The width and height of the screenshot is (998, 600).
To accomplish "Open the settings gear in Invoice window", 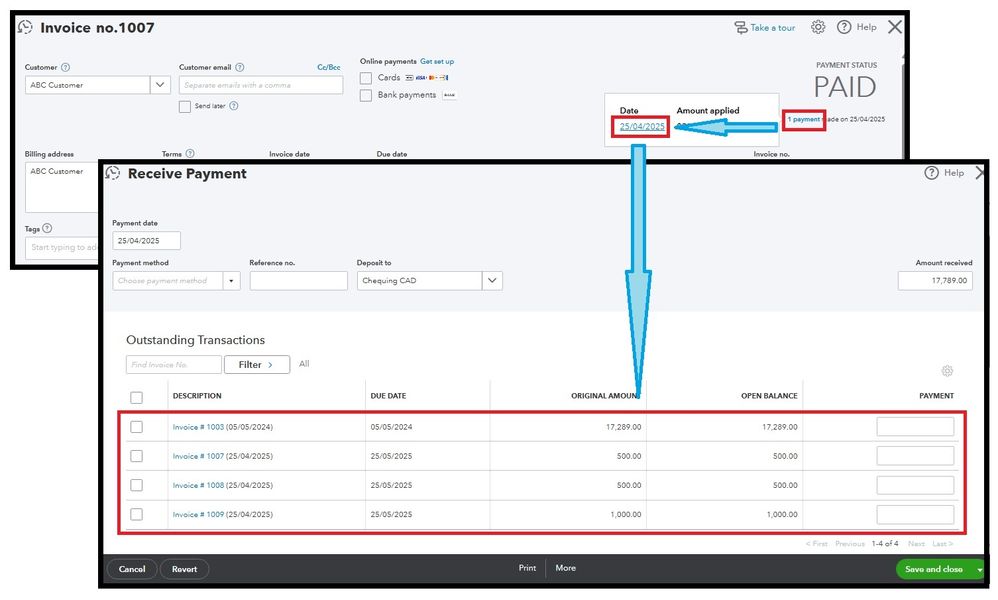I will pyautogui.click(x=818, y=27).
